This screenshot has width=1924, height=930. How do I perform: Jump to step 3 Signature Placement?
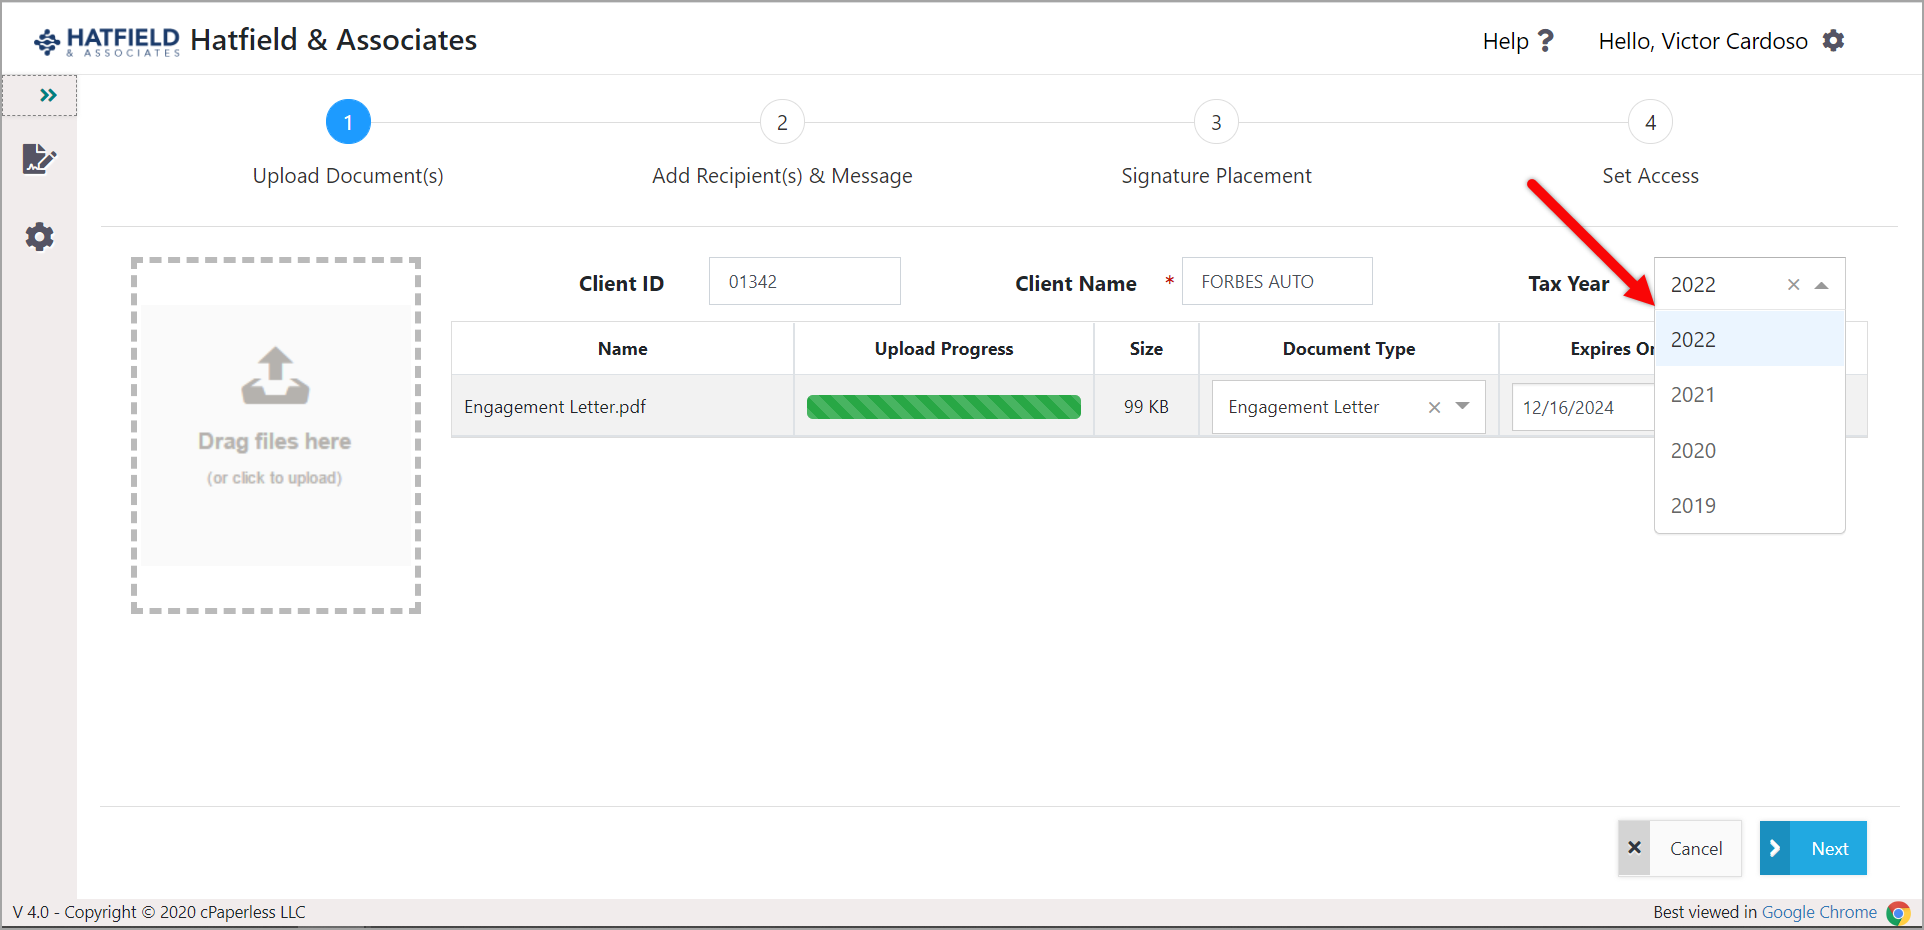(x=1216, y=123)
